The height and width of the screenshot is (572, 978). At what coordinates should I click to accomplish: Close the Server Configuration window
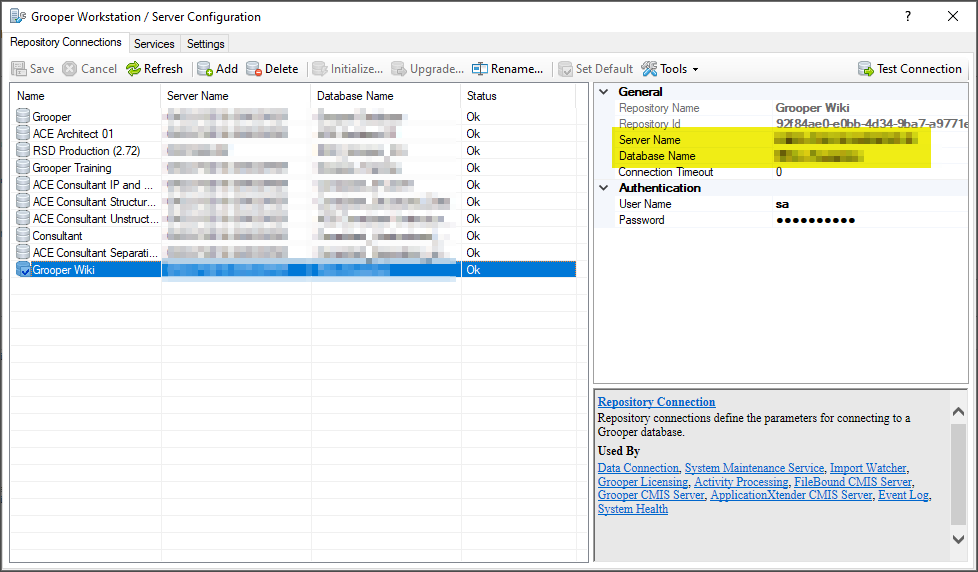pos(953,16)
